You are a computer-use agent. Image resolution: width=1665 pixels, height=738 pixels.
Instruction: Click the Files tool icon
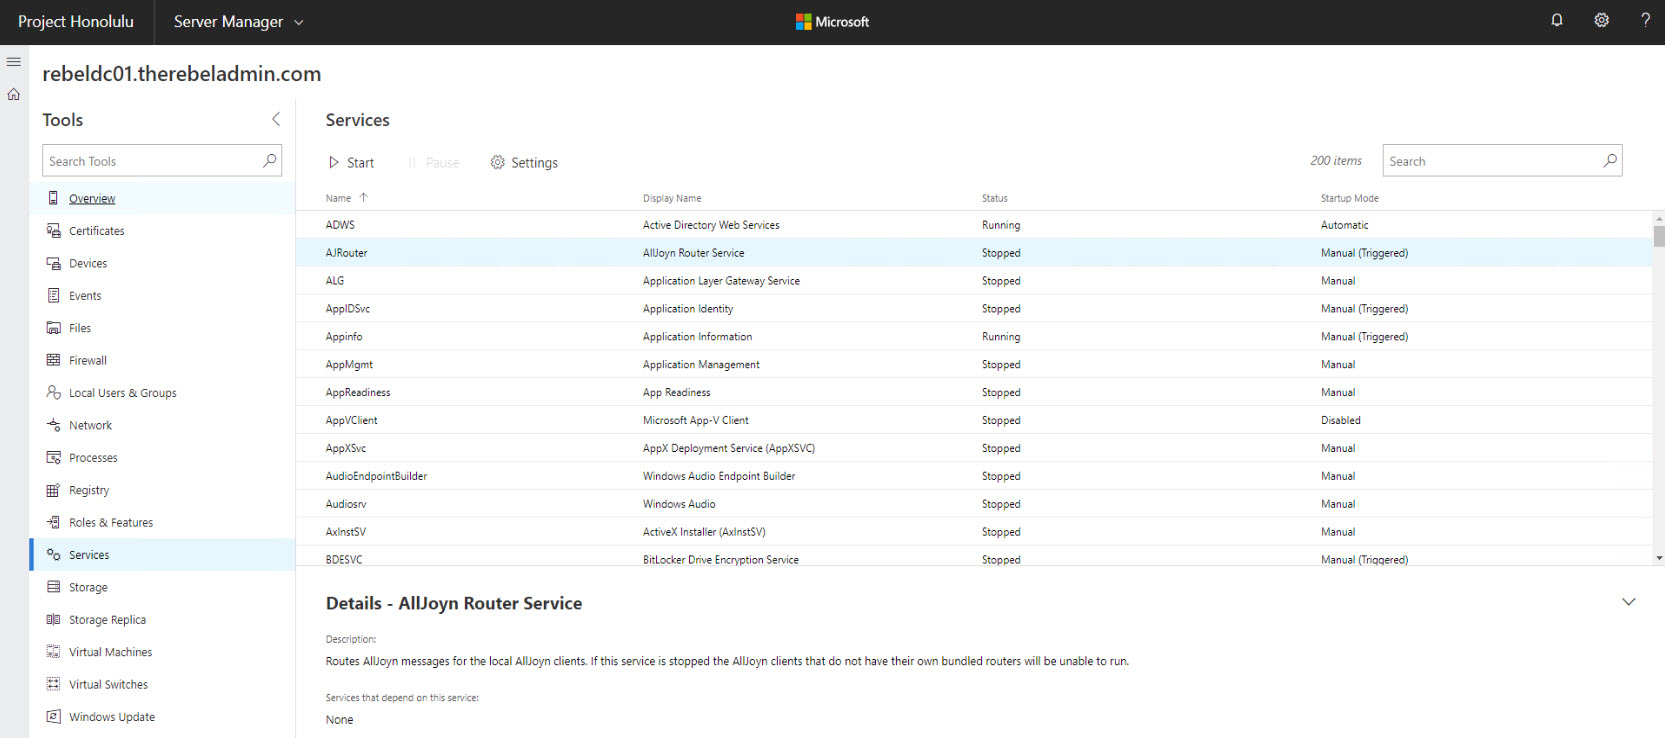click(x=53, y=328)
